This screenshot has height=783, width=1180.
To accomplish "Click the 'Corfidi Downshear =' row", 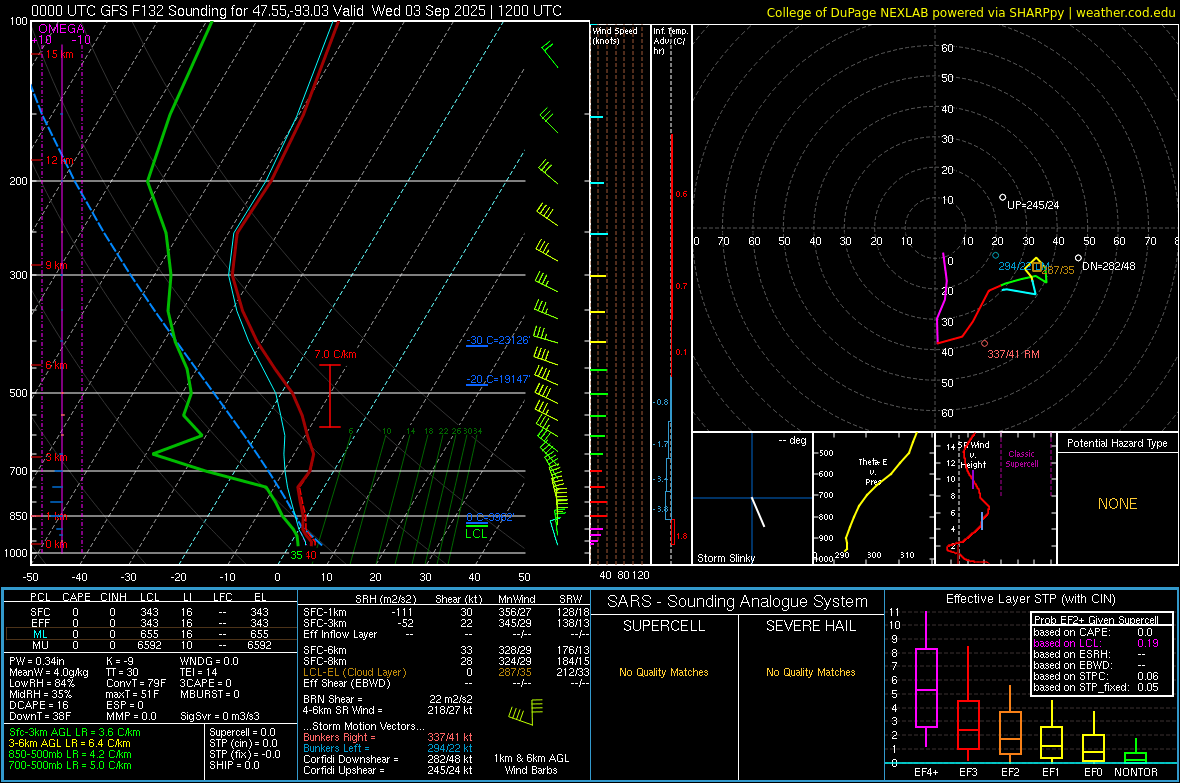I will [x=388, y=759].
